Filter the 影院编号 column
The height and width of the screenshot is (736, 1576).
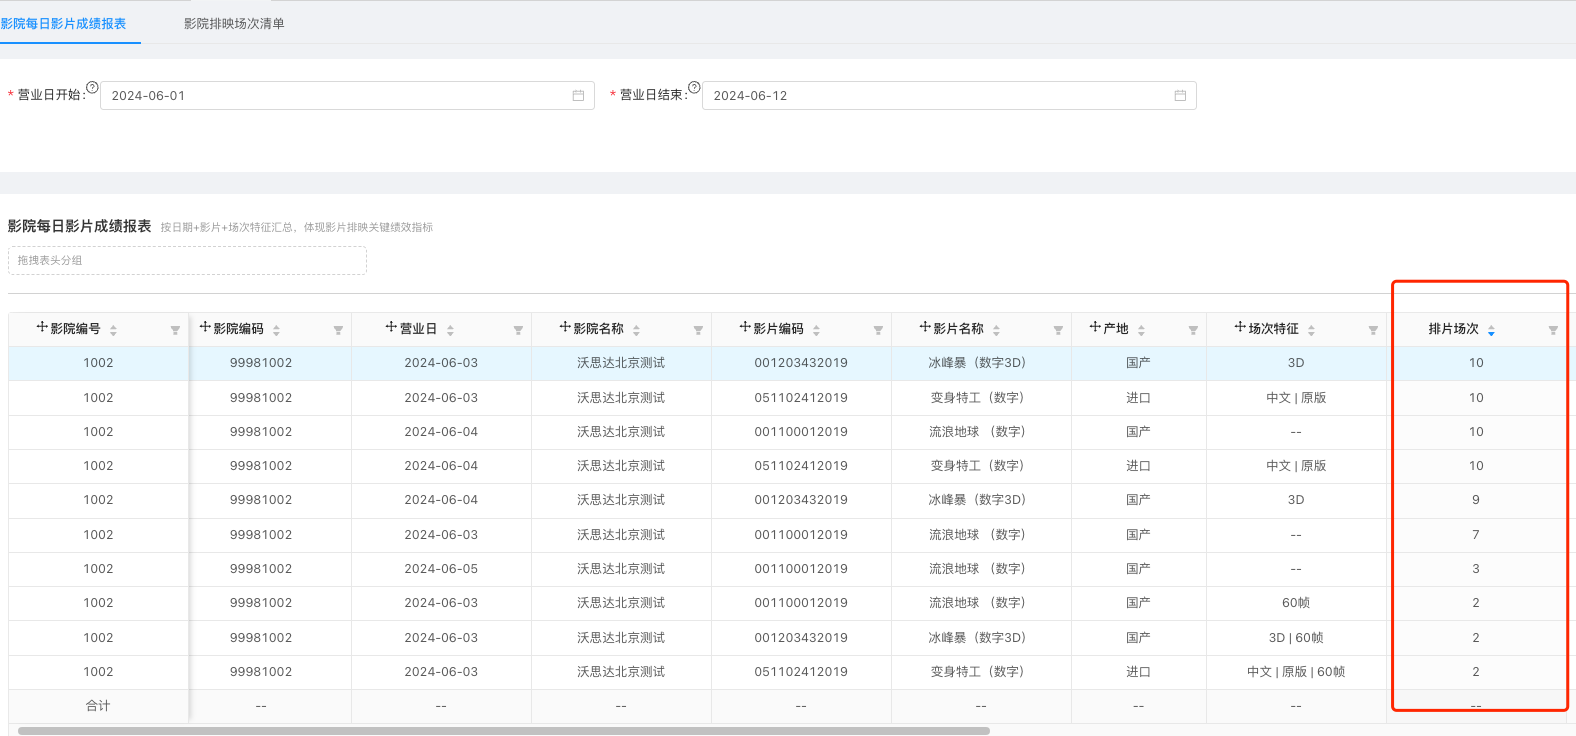[x=175, y=330]
